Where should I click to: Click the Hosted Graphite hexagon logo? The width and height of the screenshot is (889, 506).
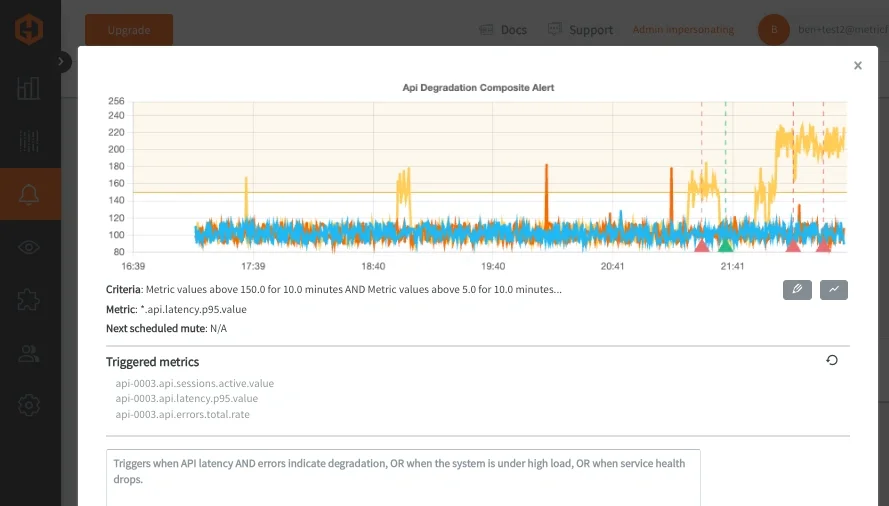point(29,28)
